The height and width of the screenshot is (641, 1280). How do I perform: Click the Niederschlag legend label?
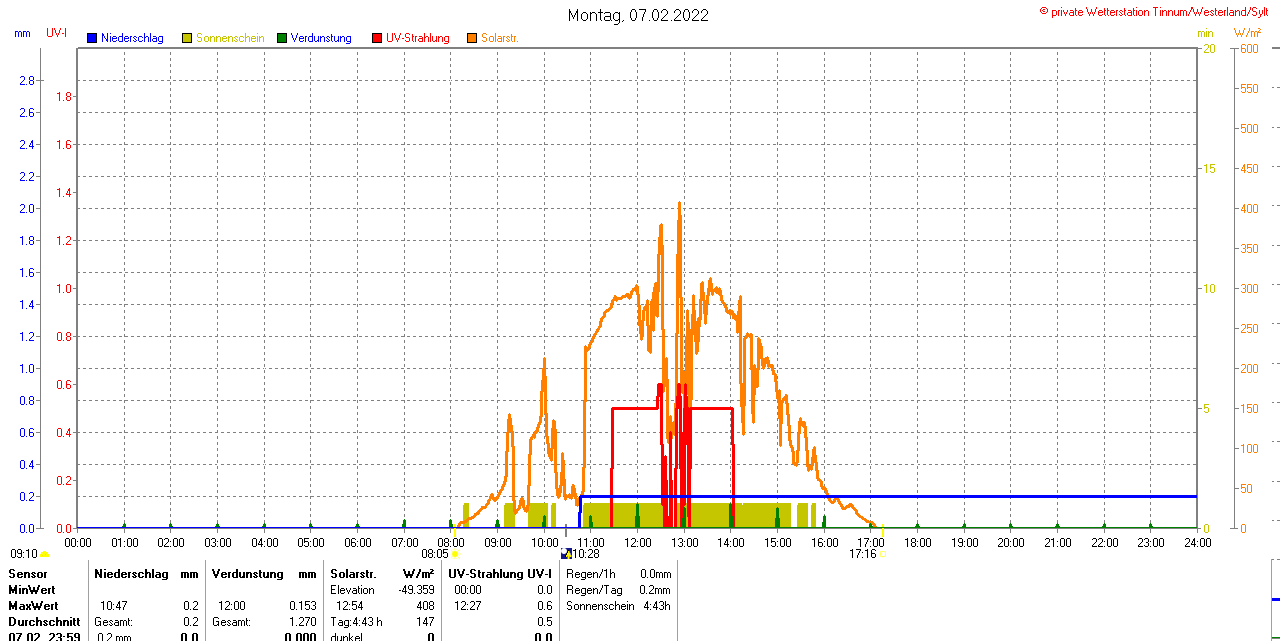point(132,38)
